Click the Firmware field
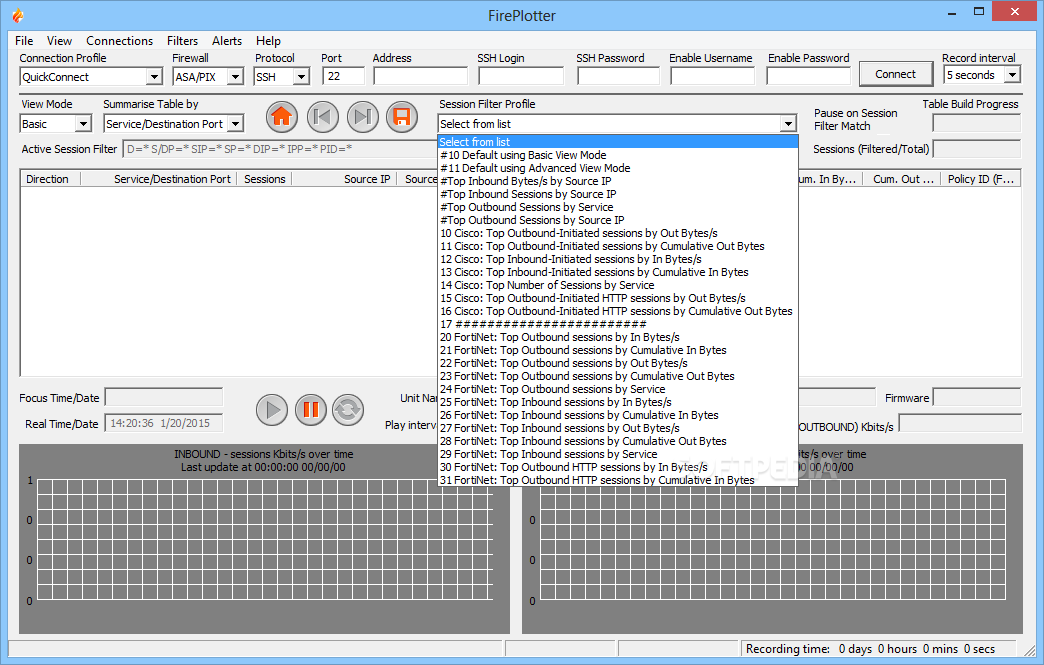Image resolution: width=1044 pixels, height=665 pixels. click(x=976, y=397)
